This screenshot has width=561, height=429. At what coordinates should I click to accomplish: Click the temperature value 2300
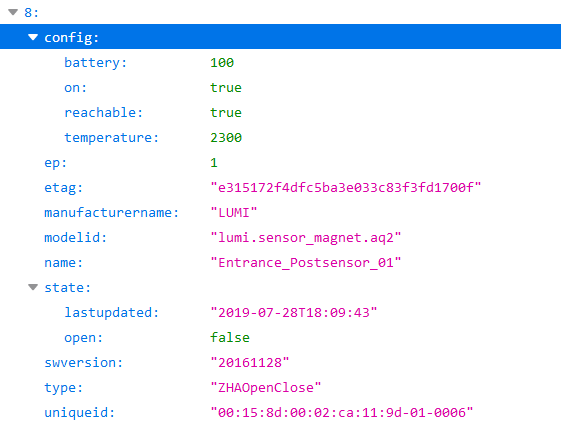click(226, 138)
